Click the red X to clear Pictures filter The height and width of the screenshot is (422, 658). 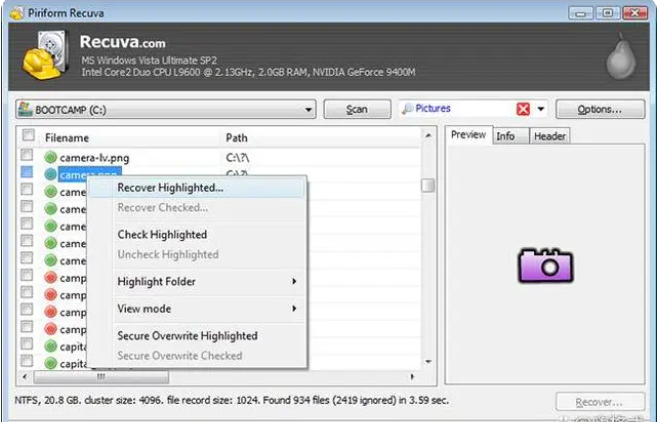click(x=523, y=109)
